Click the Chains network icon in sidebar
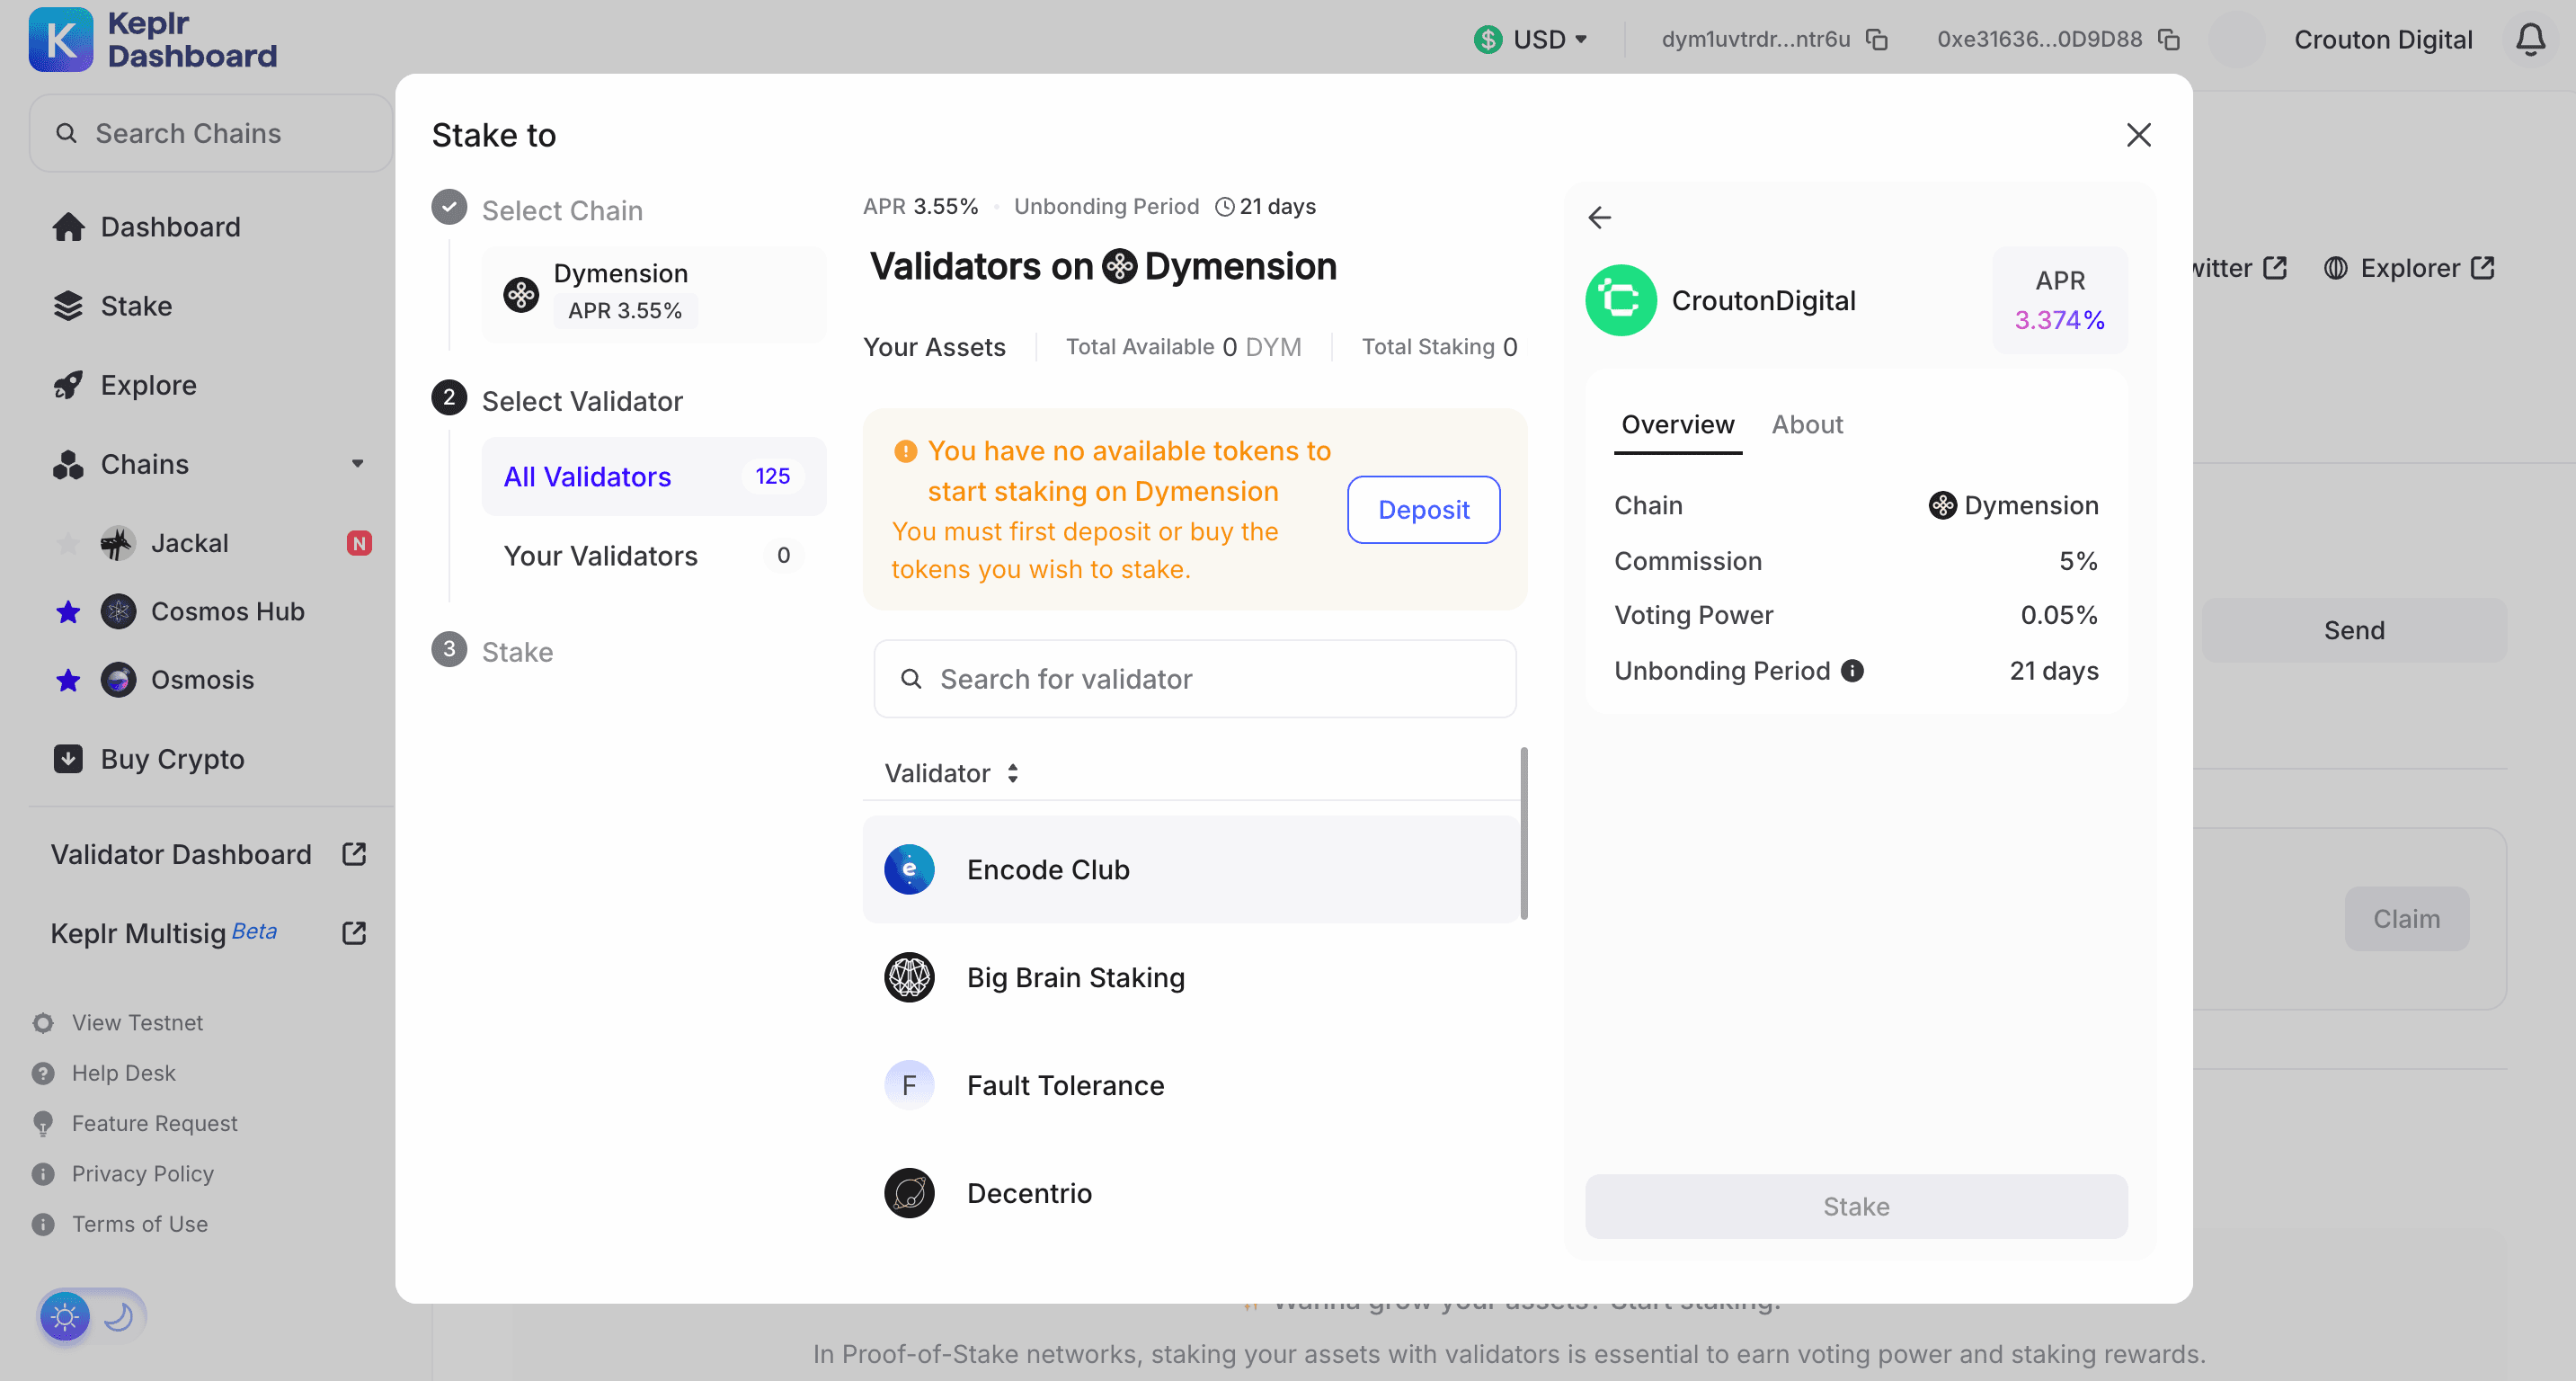 point(68,462)
